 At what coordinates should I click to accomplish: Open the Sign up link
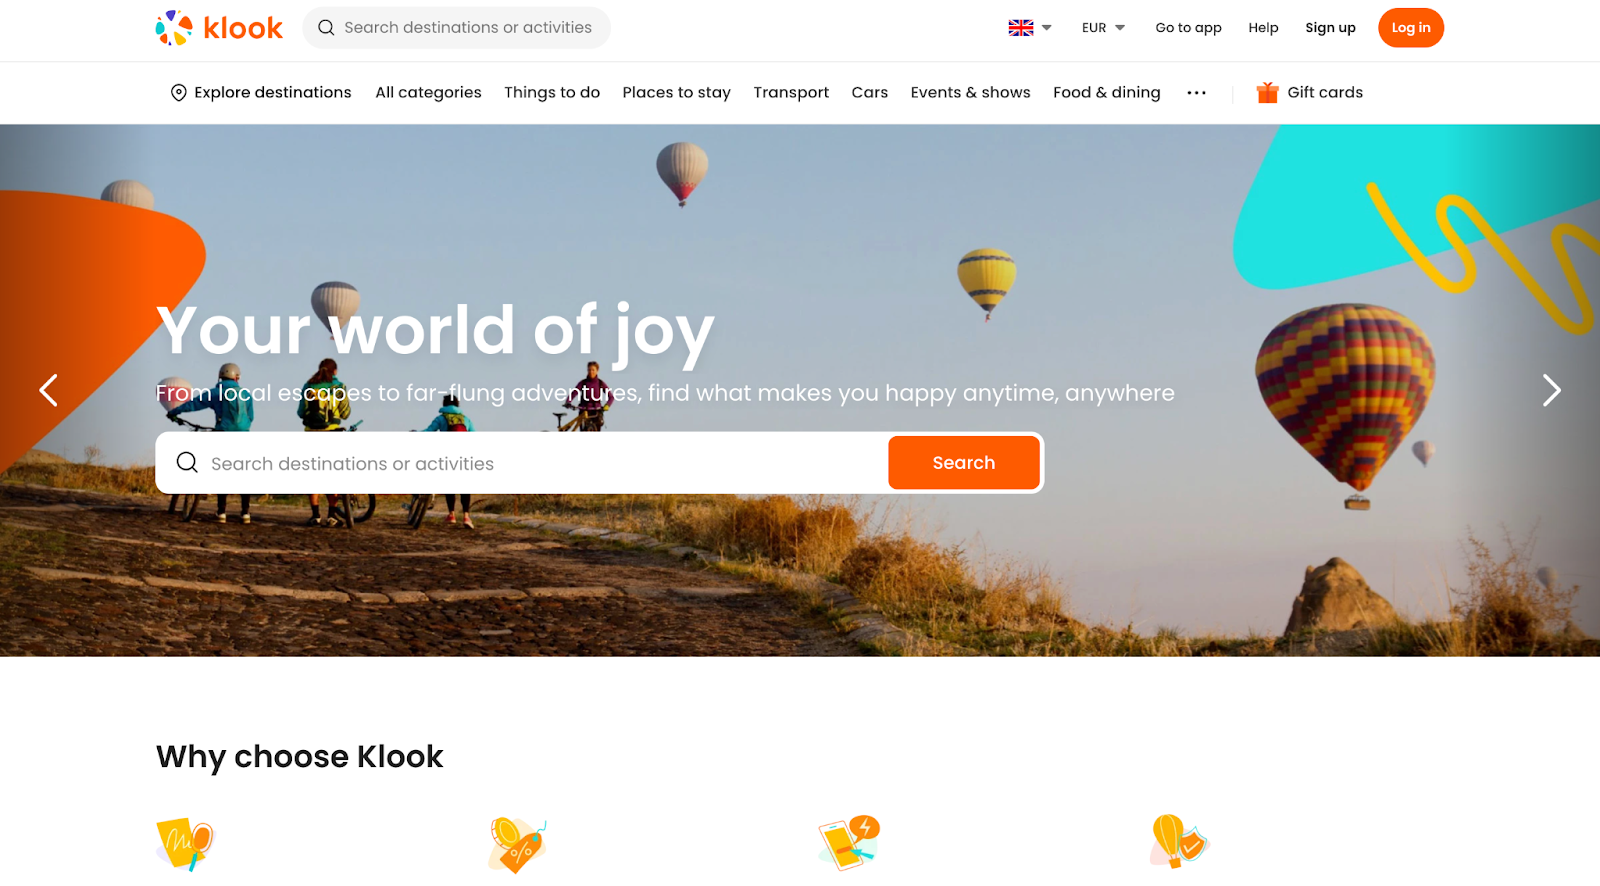(1330, 28)
